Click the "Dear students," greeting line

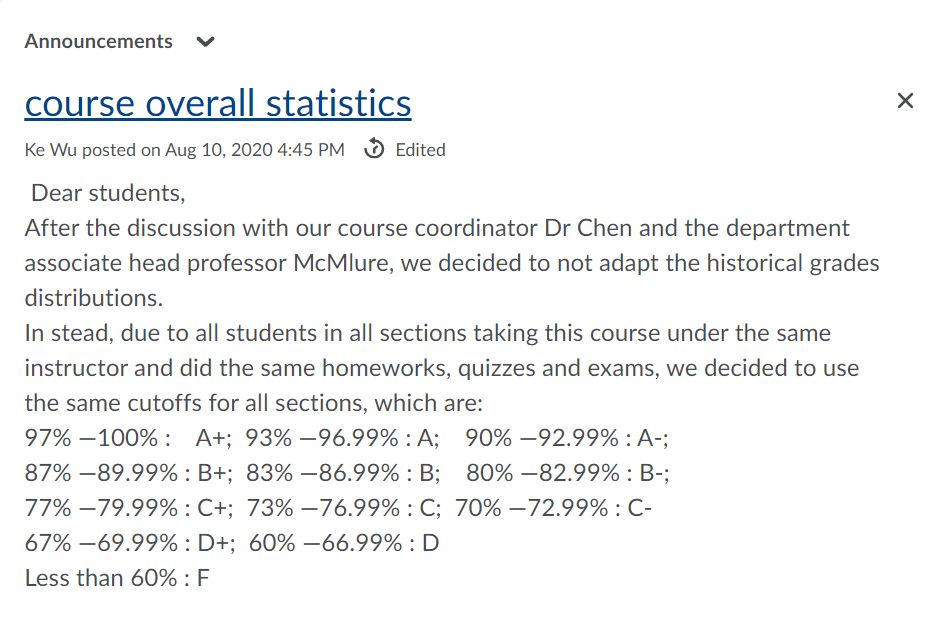pyautogui.click(x=108, y=192)
